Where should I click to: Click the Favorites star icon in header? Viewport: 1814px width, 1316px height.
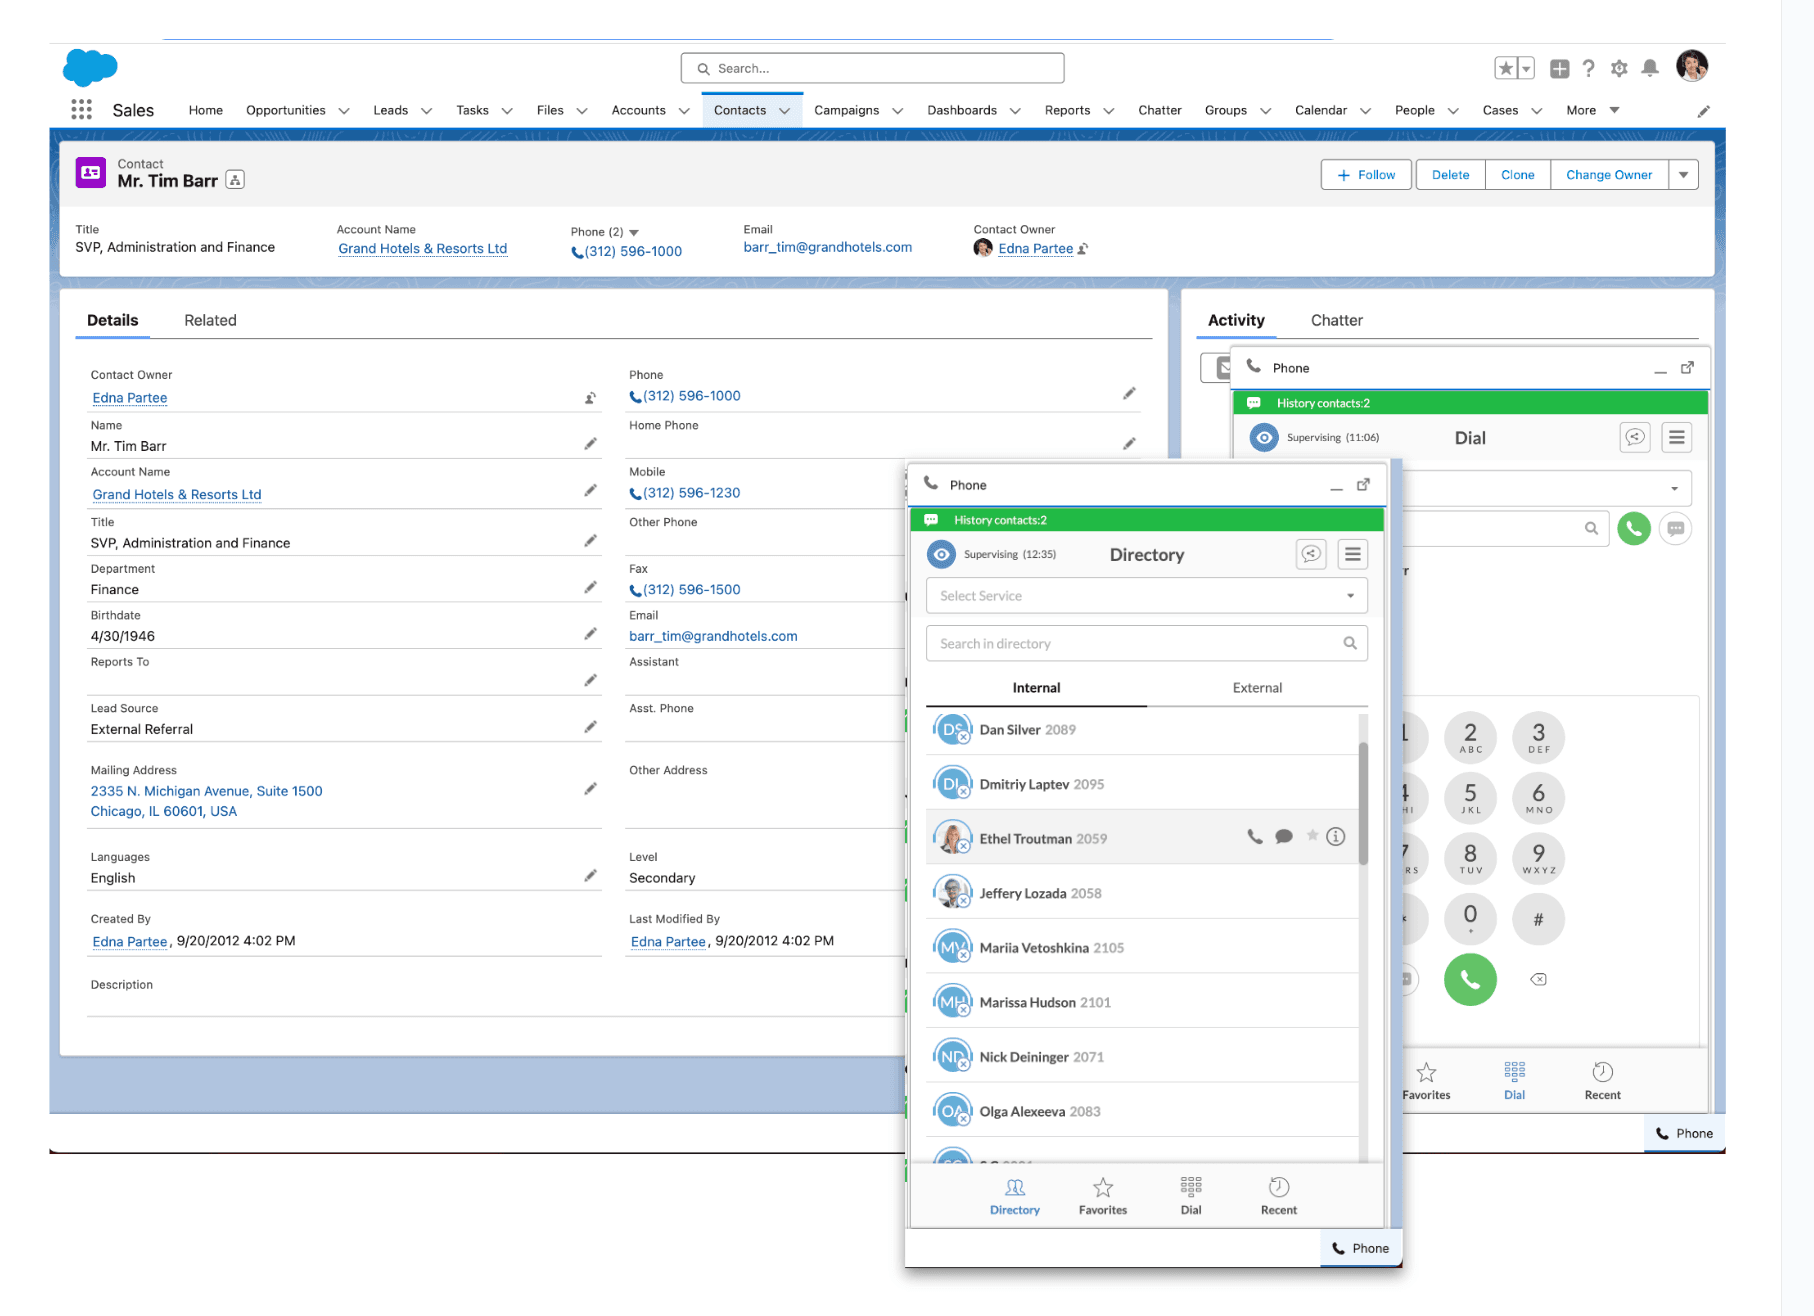coord(1505,68)
